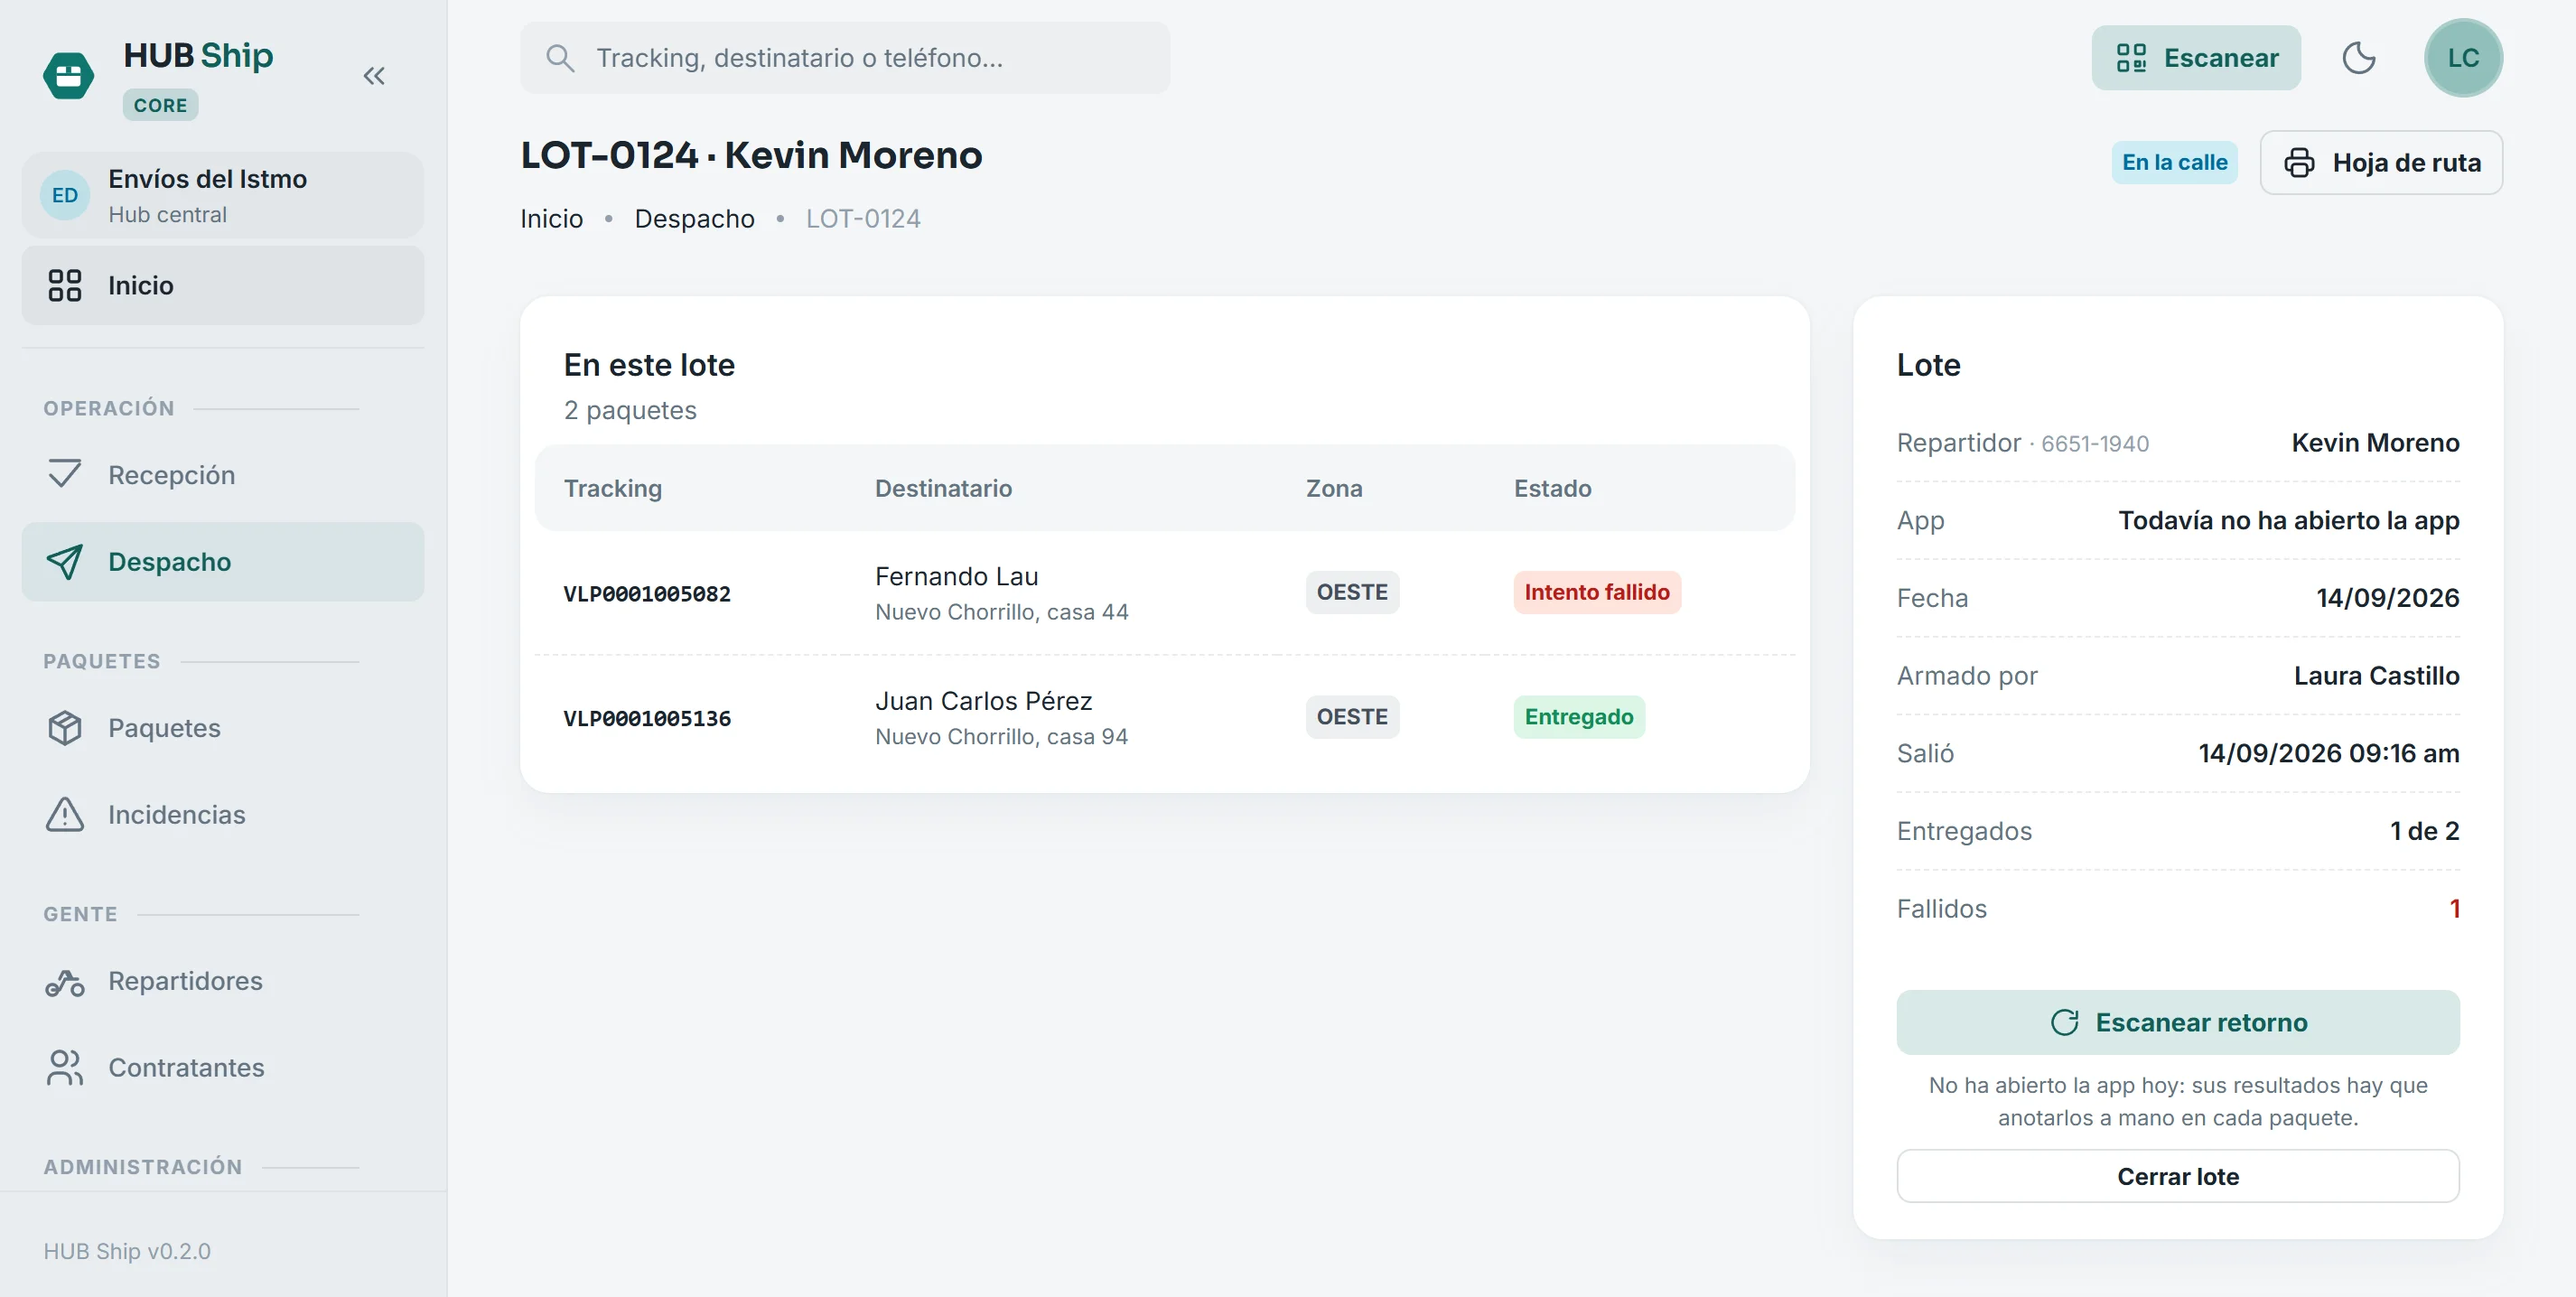Open the Recepción section
Image resolution: width=2576 pixels, height=1297 pixels.
[223, 475]
